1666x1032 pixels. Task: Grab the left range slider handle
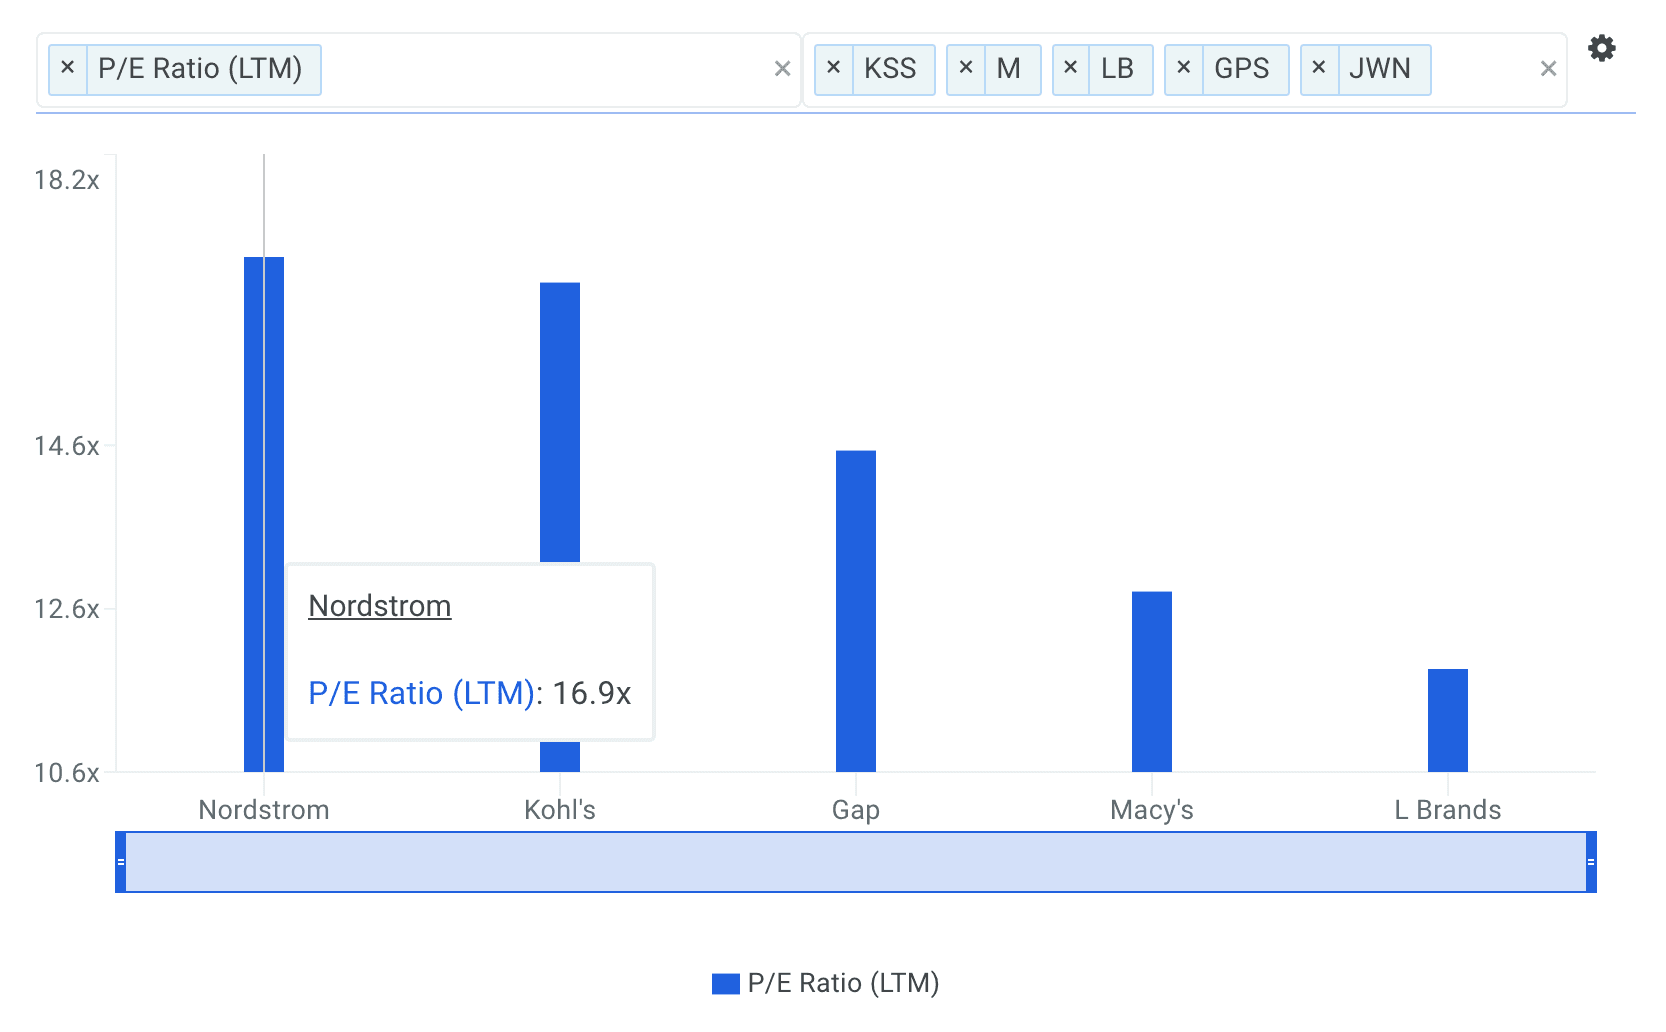pyautogui.click(x=121, y=862)
